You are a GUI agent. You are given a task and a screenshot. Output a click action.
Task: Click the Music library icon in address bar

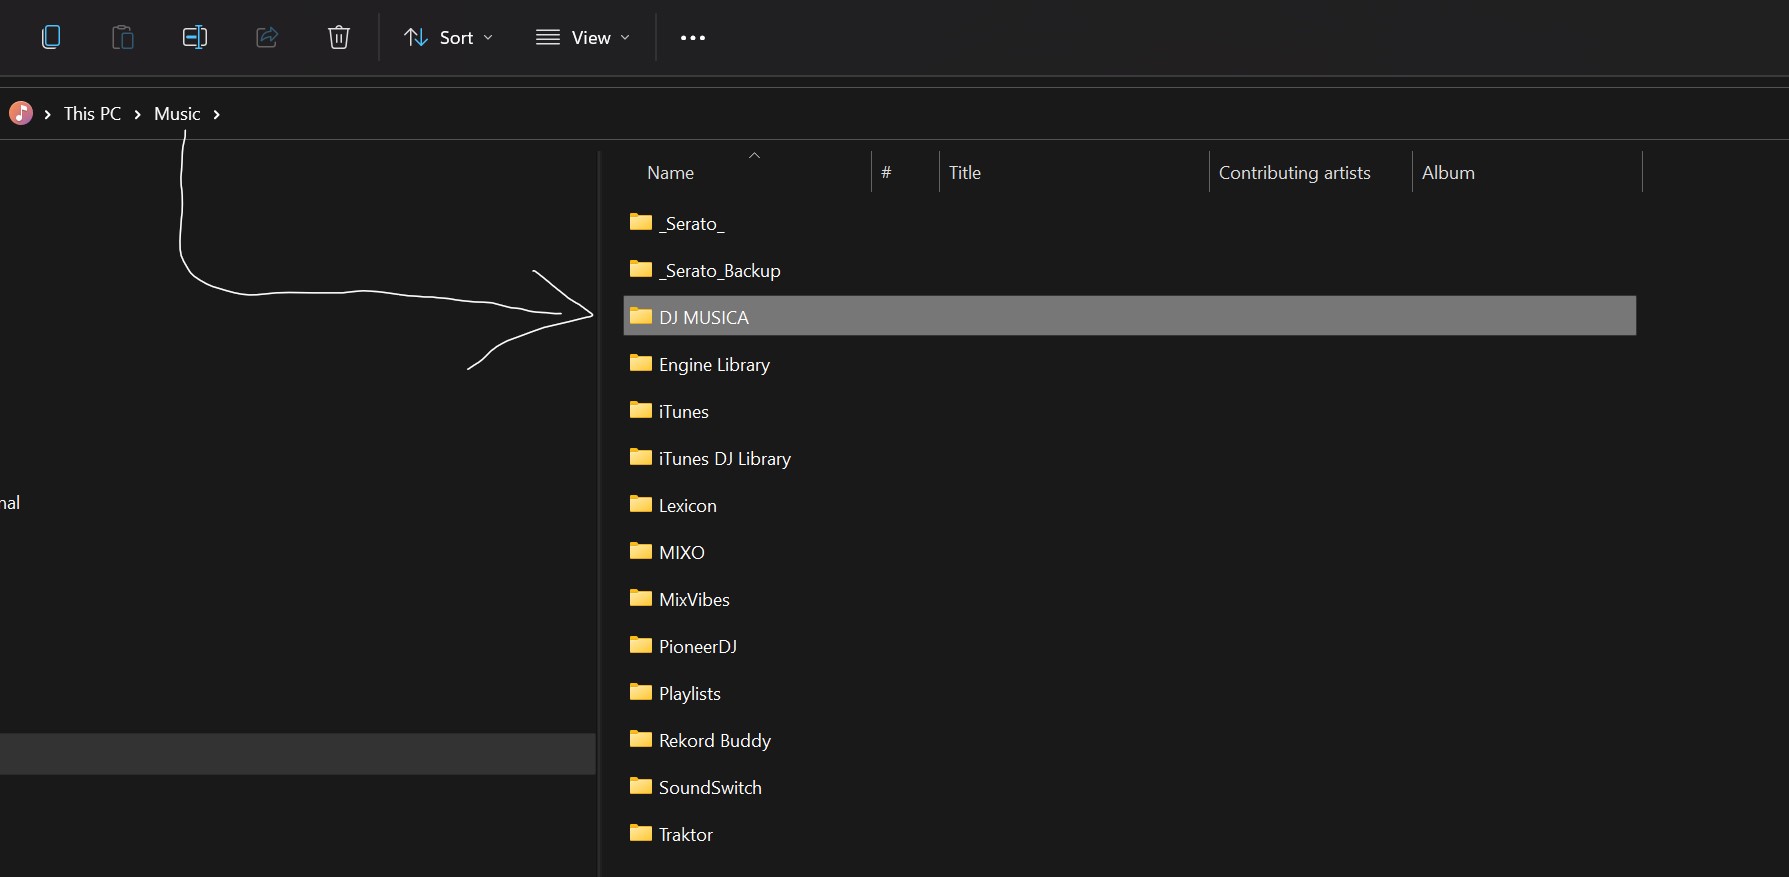tap(21, 113)
